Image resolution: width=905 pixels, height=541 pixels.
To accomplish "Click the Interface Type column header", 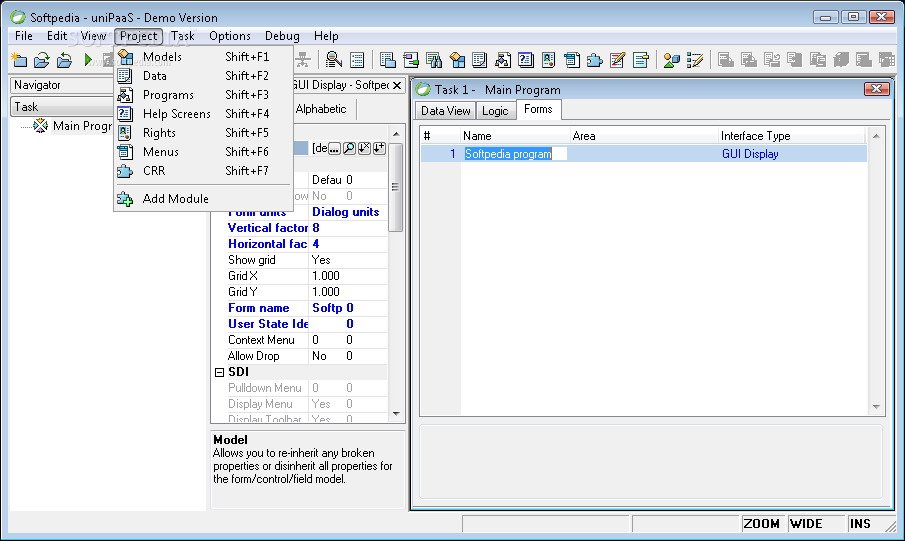I will click(x=792, y=136).
